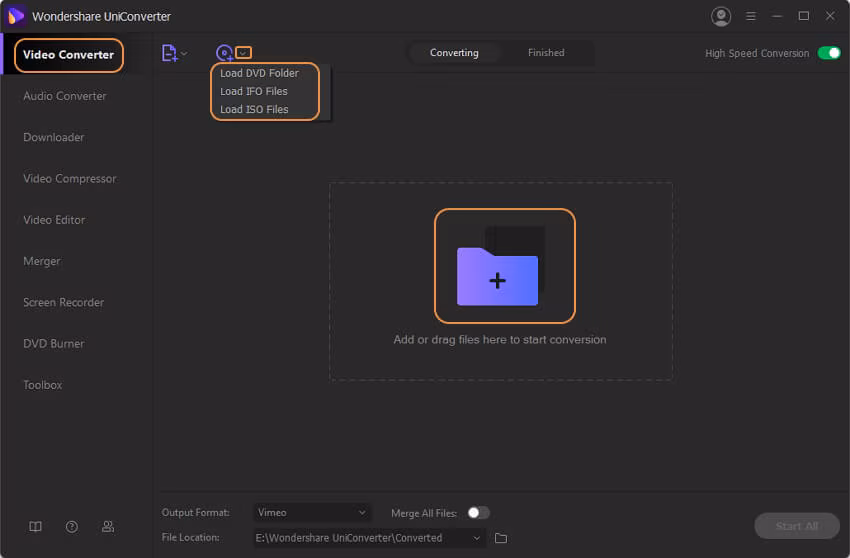850x558 pixels.
Task: Switch to the Converting tab
Action: (x=454, y=53)
